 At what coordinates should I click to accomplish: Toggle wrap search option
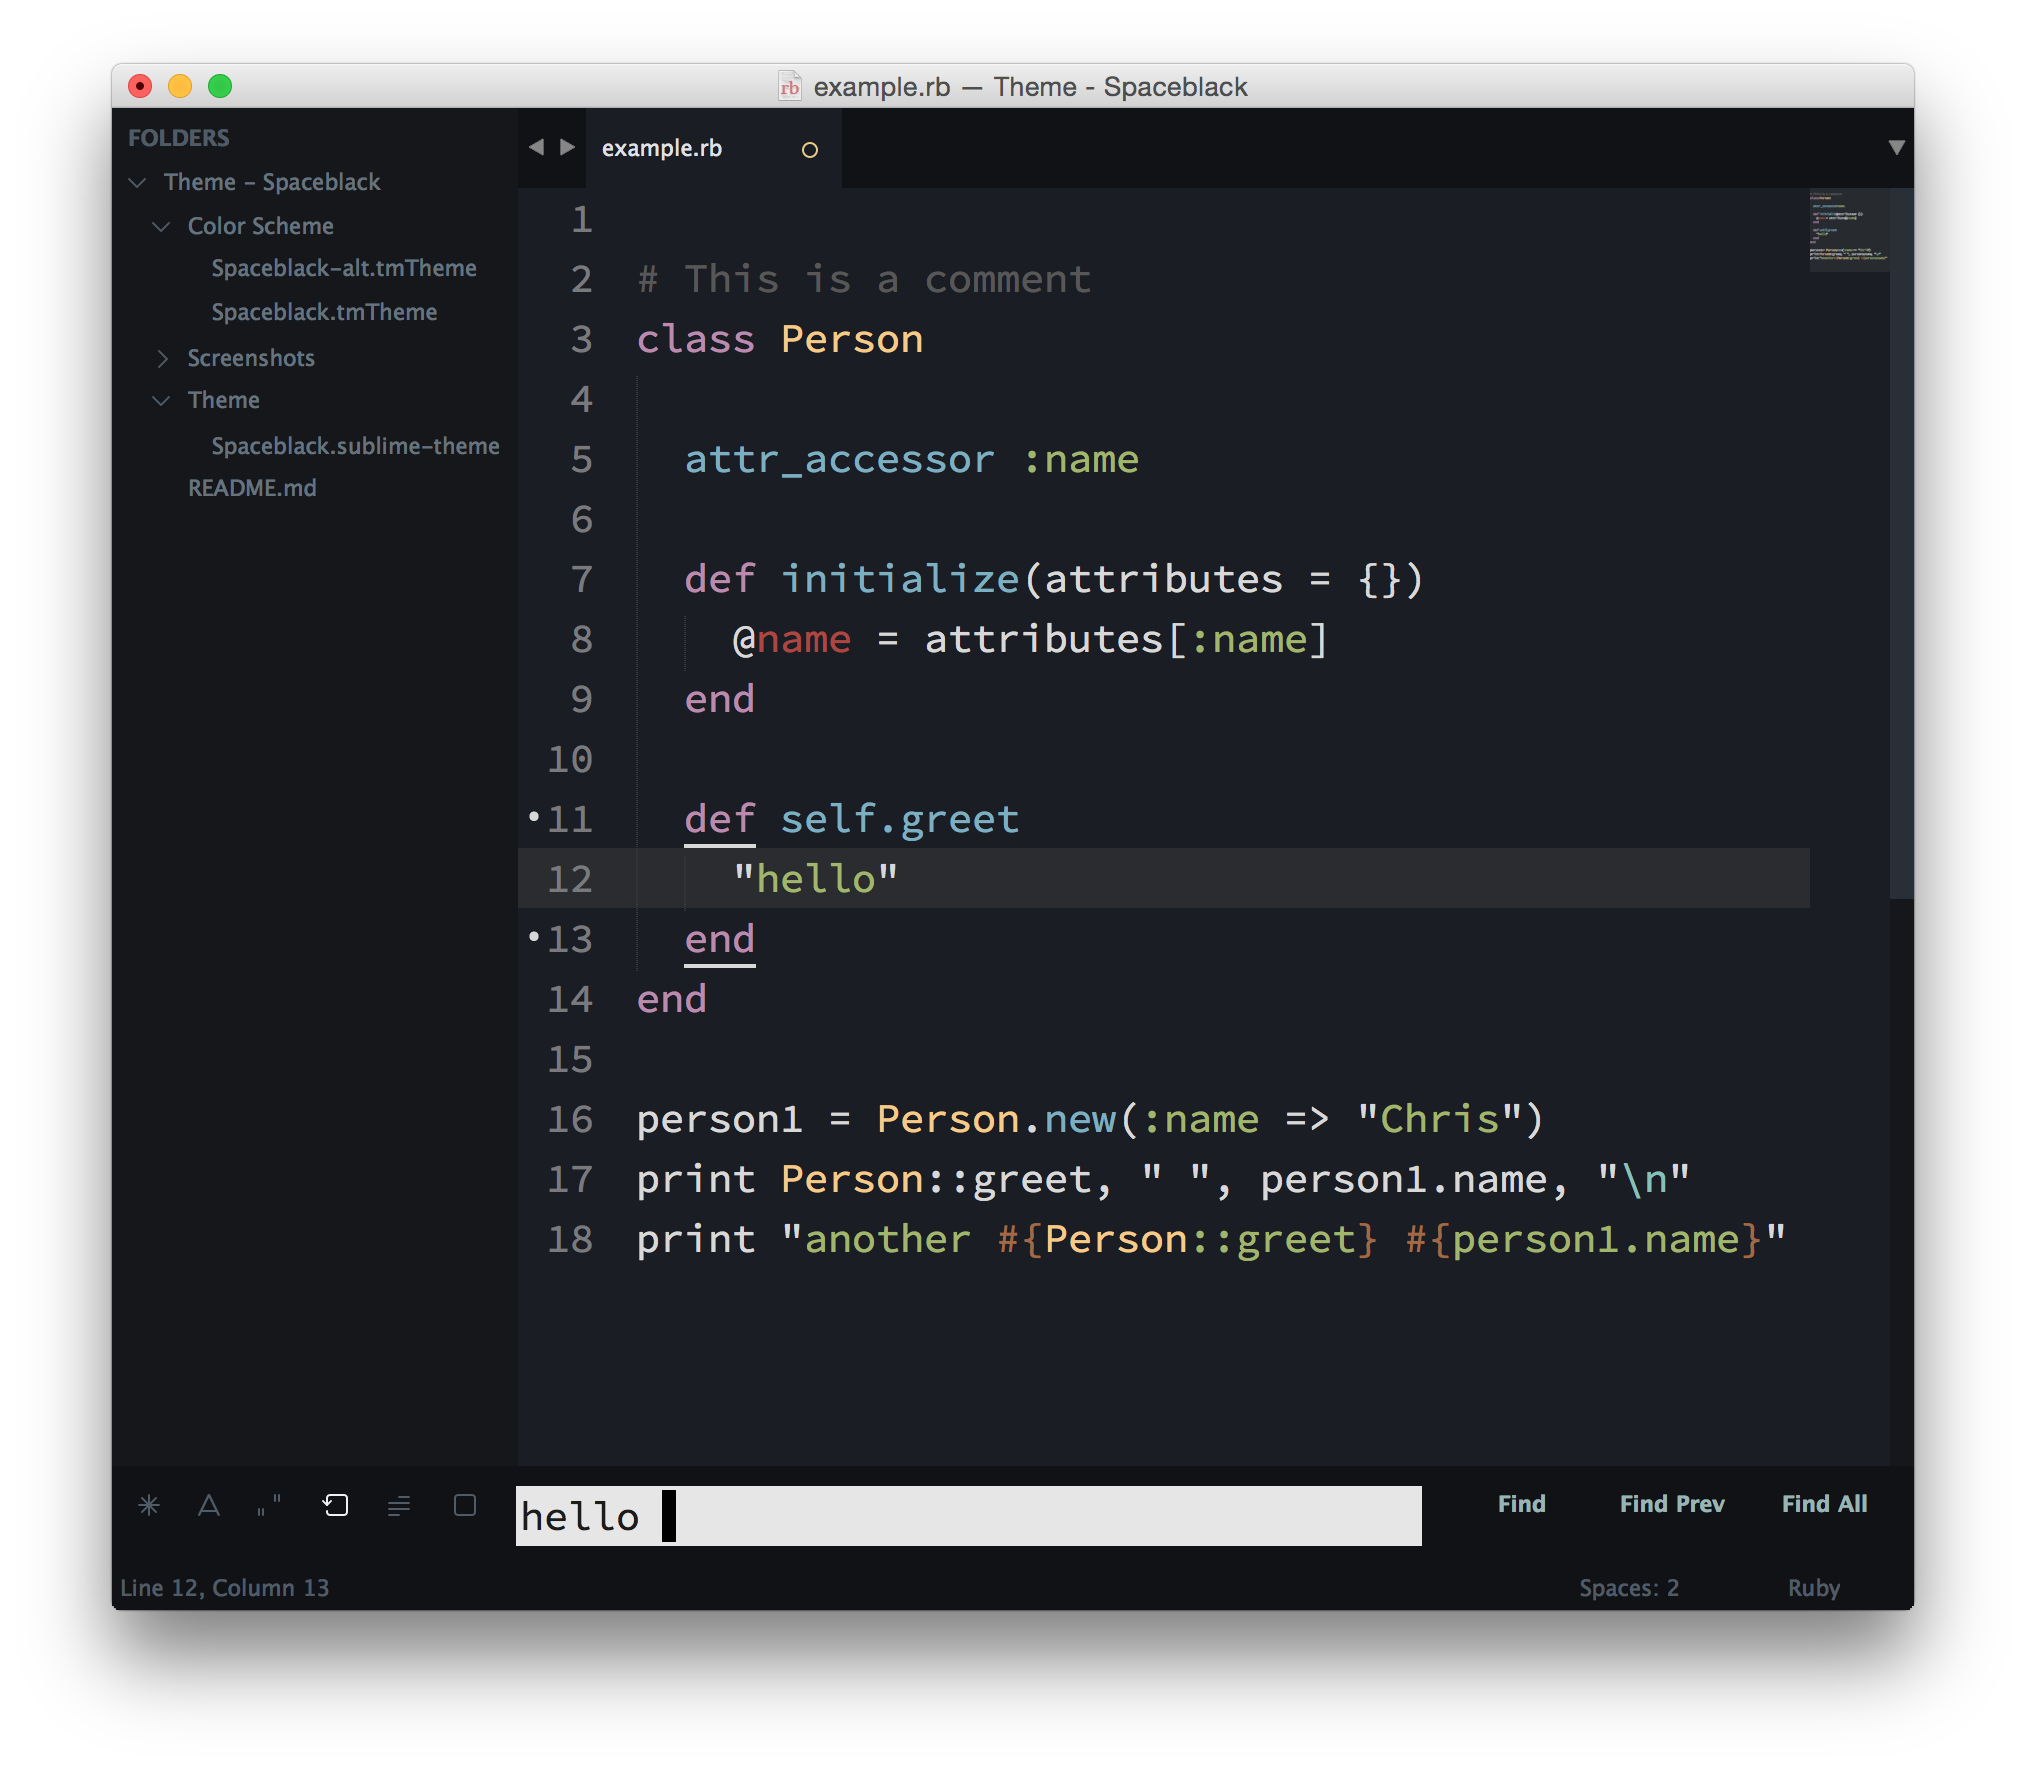click(x=336, y=1505)
